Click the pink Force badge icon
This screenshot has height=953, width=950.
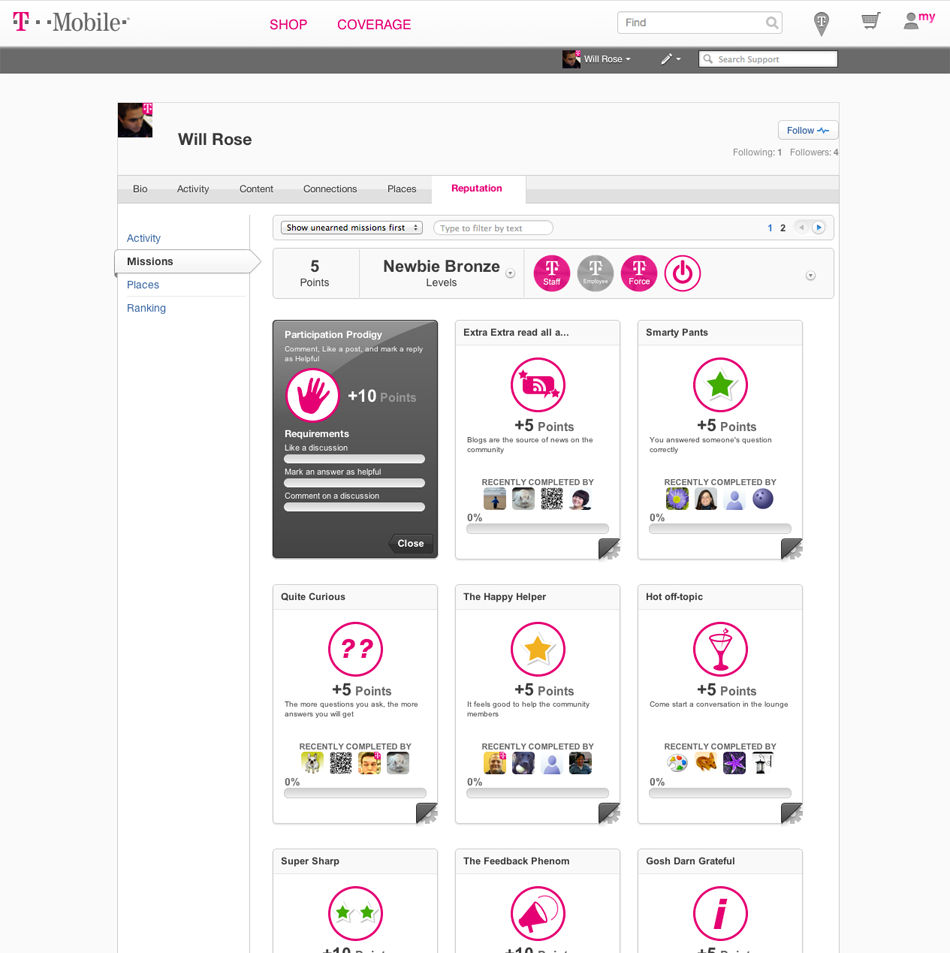[x=639, y=273]
